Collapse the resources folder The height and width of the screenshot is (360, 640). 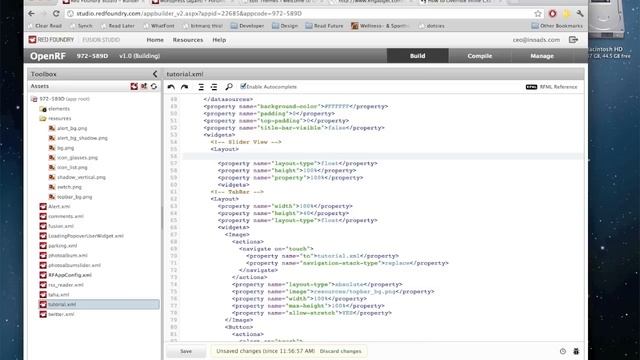click(56, 118)
